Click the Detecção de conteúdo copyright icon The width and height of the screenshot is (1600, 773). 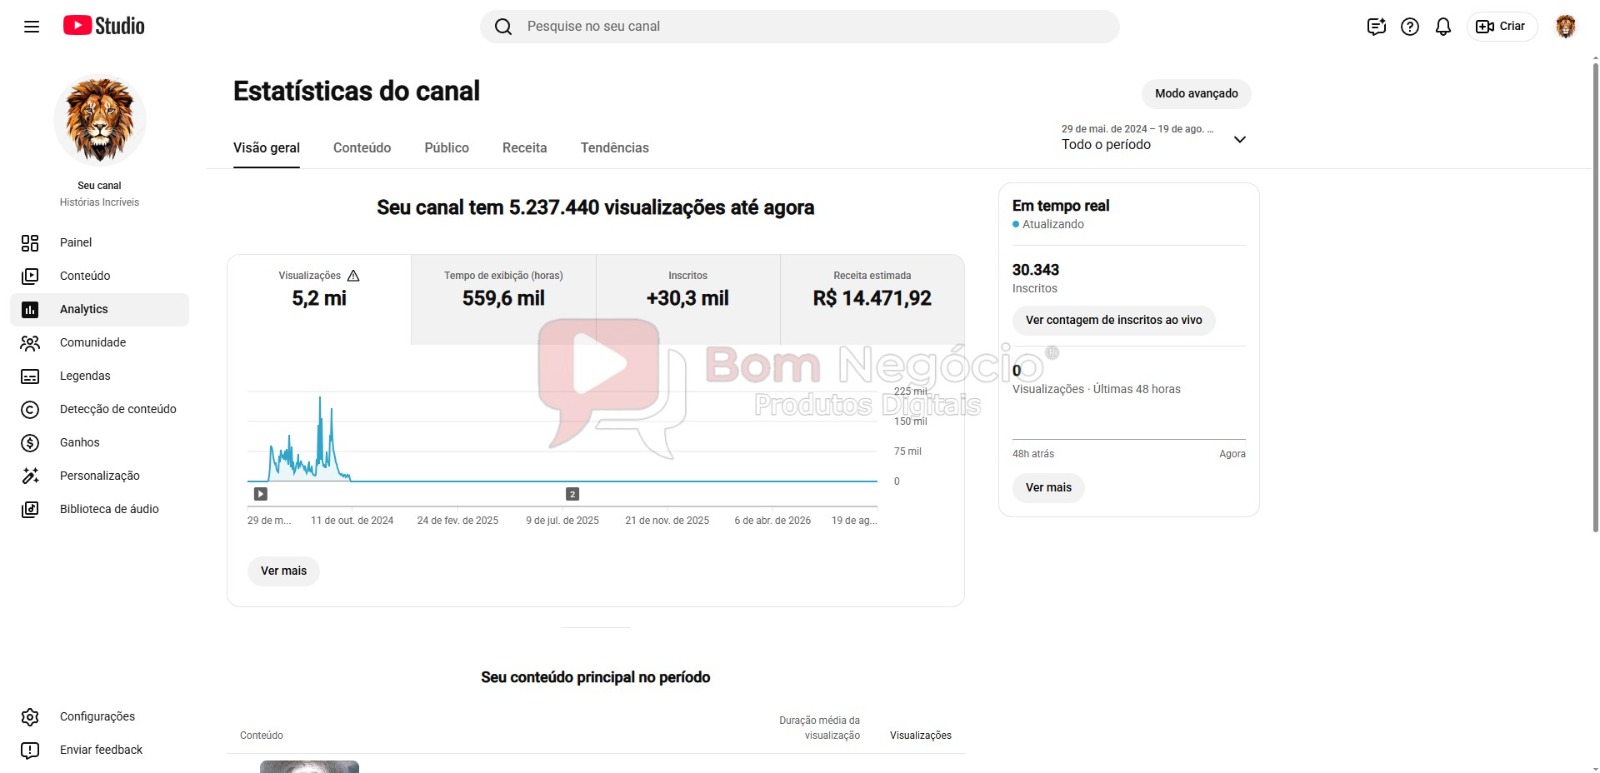pyautogui.click(x=30, y=410)
